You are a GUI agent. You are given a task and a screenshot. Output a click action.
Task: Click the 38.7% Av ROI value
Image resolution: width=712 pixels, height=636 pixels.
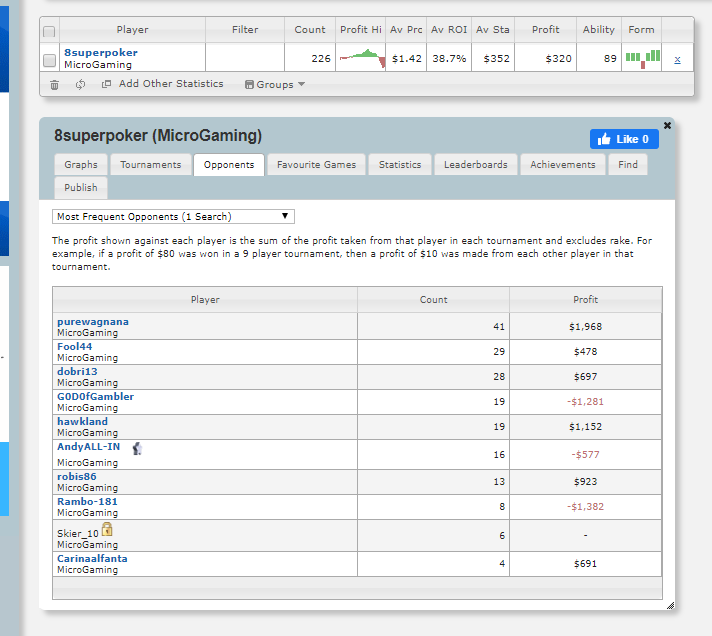pyautogui.click(x=449, y=59)
